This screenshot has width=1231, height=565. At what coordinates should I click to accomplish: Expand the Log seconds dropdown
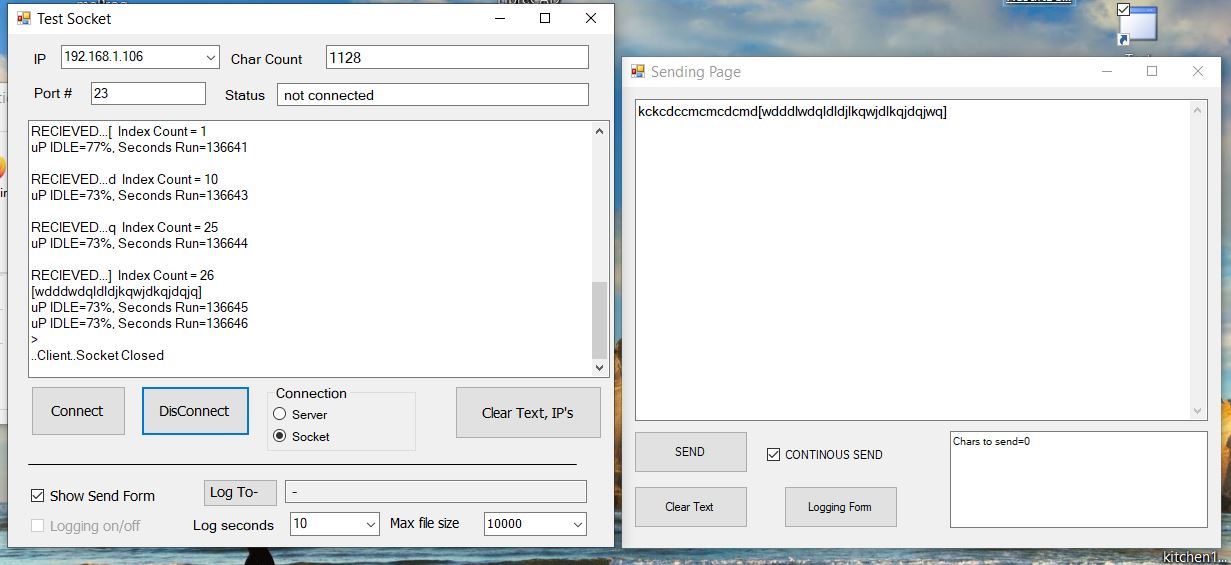pyautogui.click(x=369, y=524)
